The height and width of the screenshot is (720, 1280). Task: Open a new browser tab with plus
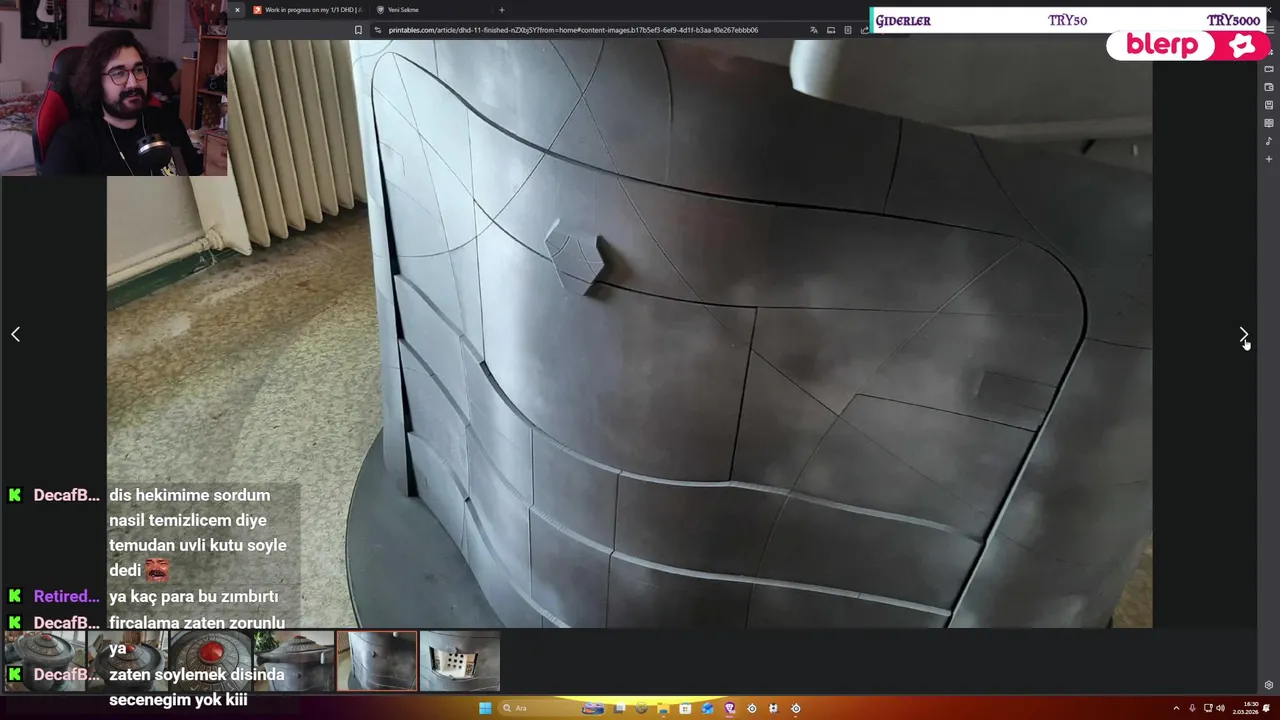[501, 10]
